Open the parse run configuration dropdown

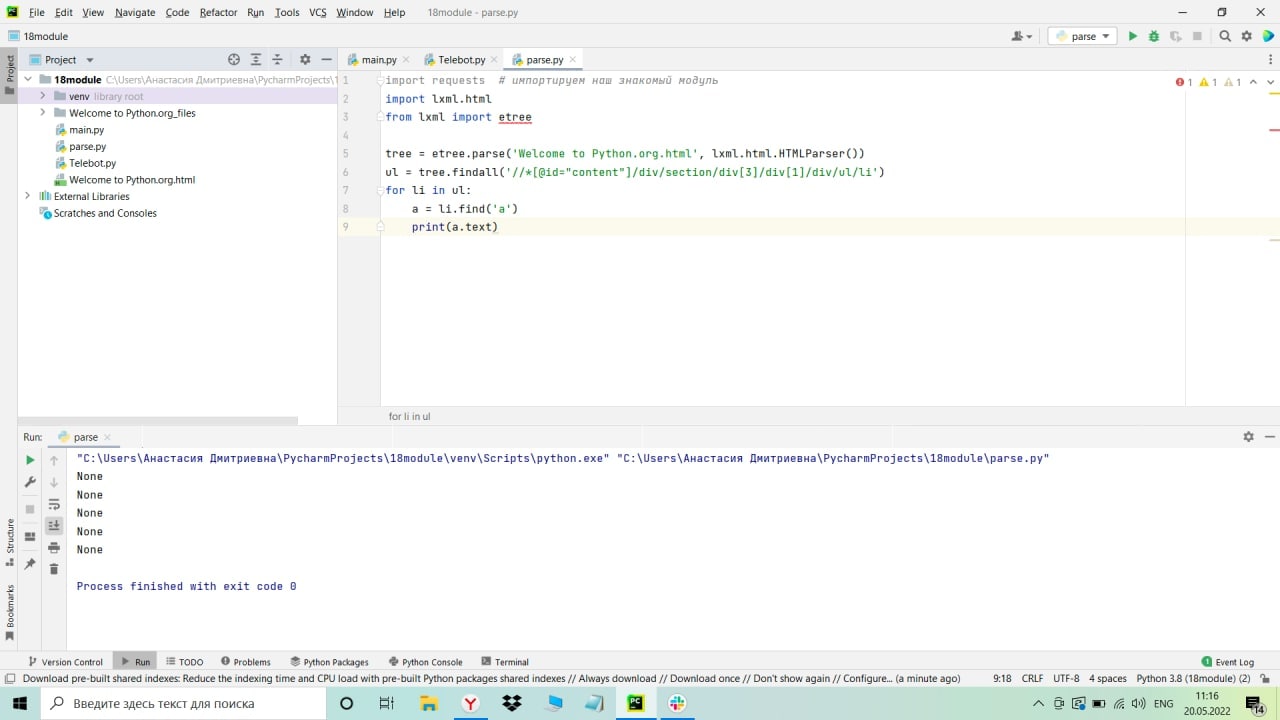[1083, 36]
